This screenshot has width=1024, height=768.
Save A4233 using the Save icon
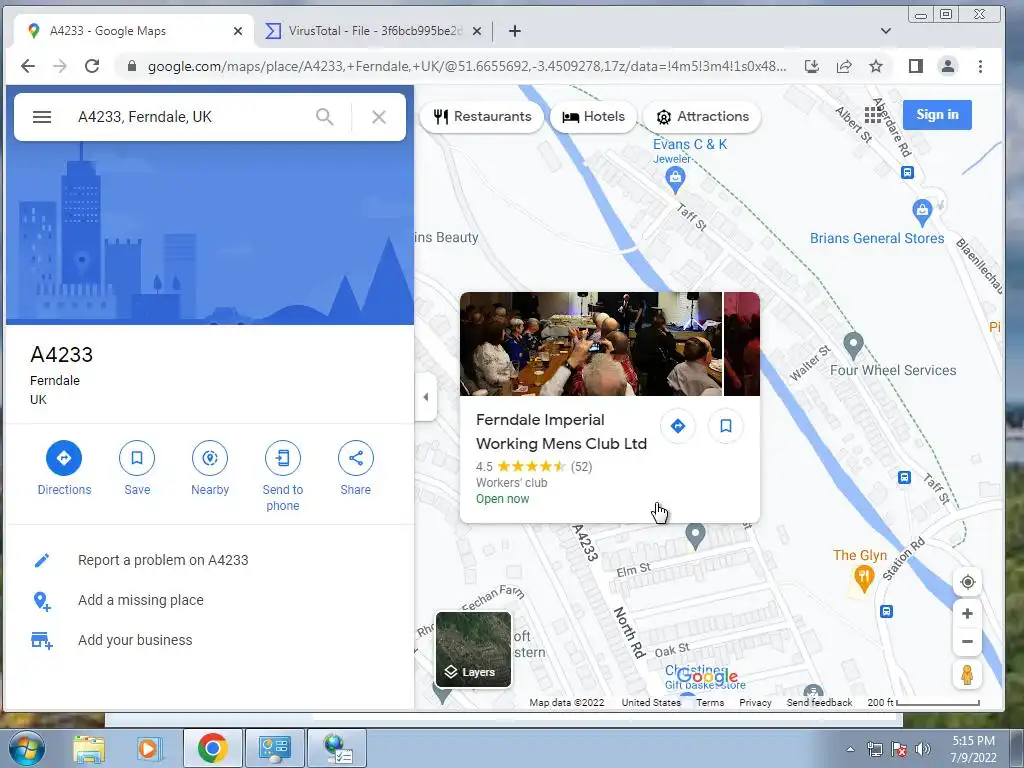pyautogui.click(x=137, y=458)
